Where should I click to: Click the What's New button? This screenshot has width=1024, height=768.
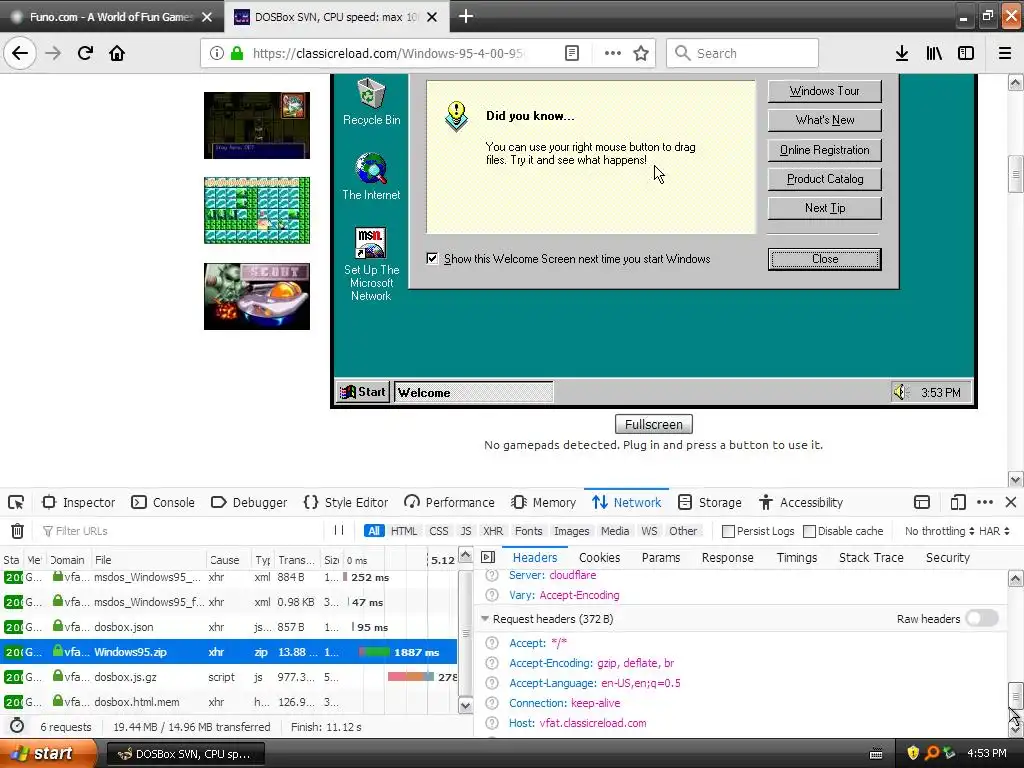coord(824,120)
